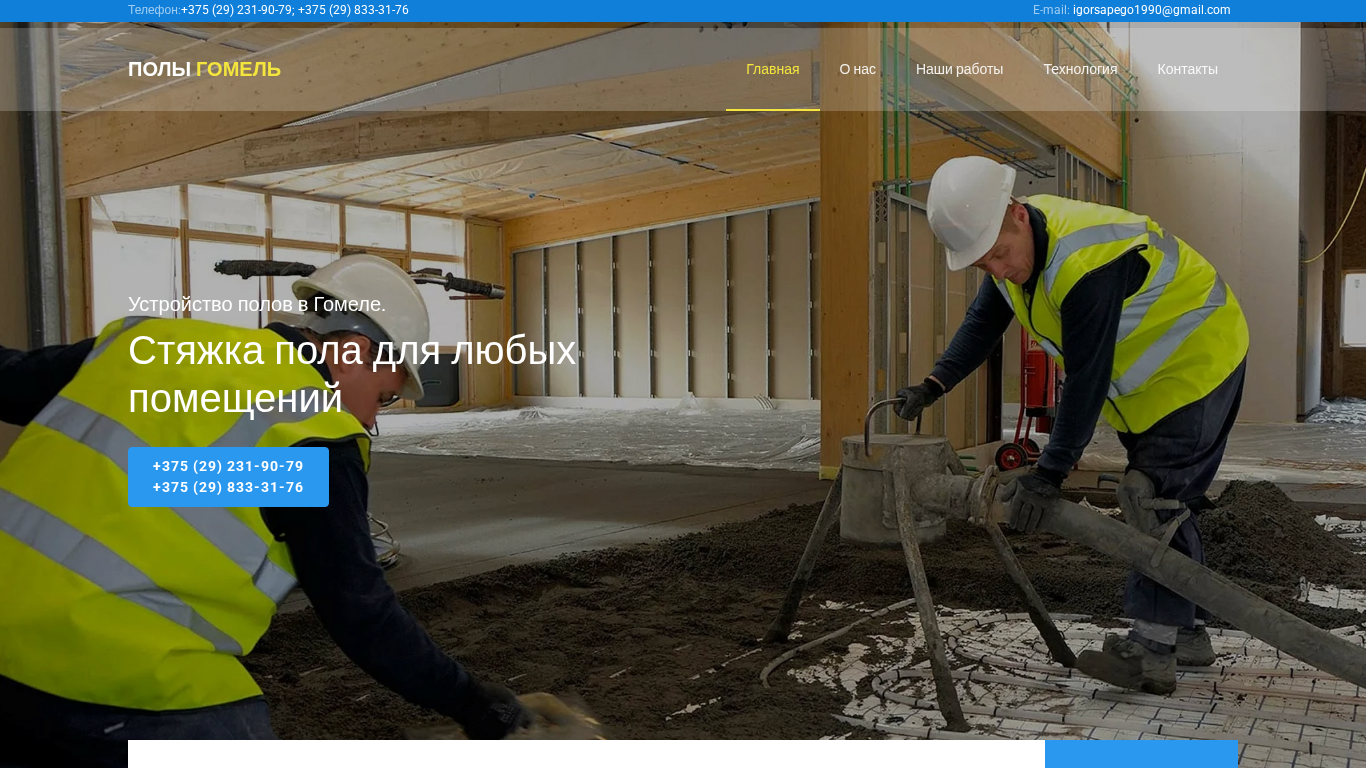Image resolution: width=1366 pixels, height=768 pixels.
Task: Click the heading Стяжка пола для любых помещений
Action: coord(352,374)
